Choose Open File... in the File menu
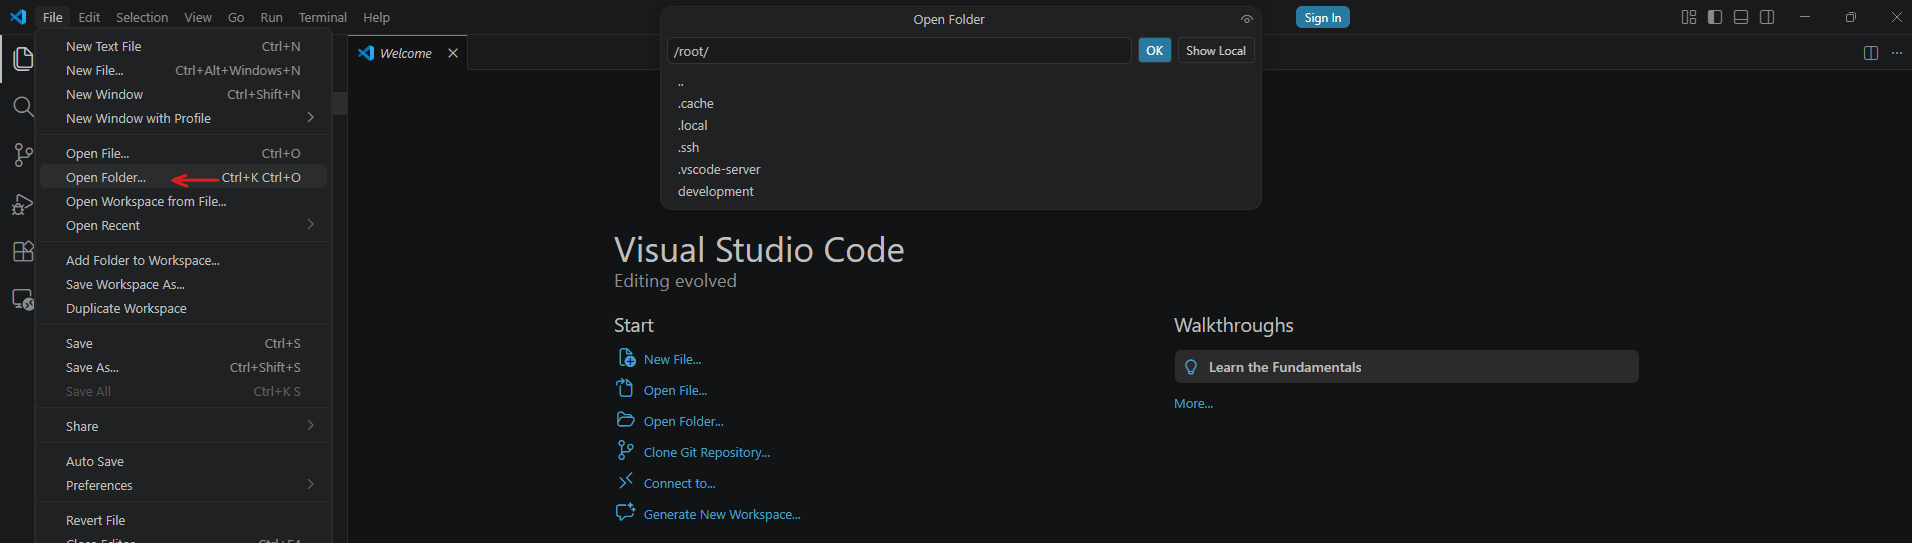The width and height of the screenshot is (1912, 543). (183, 153)
